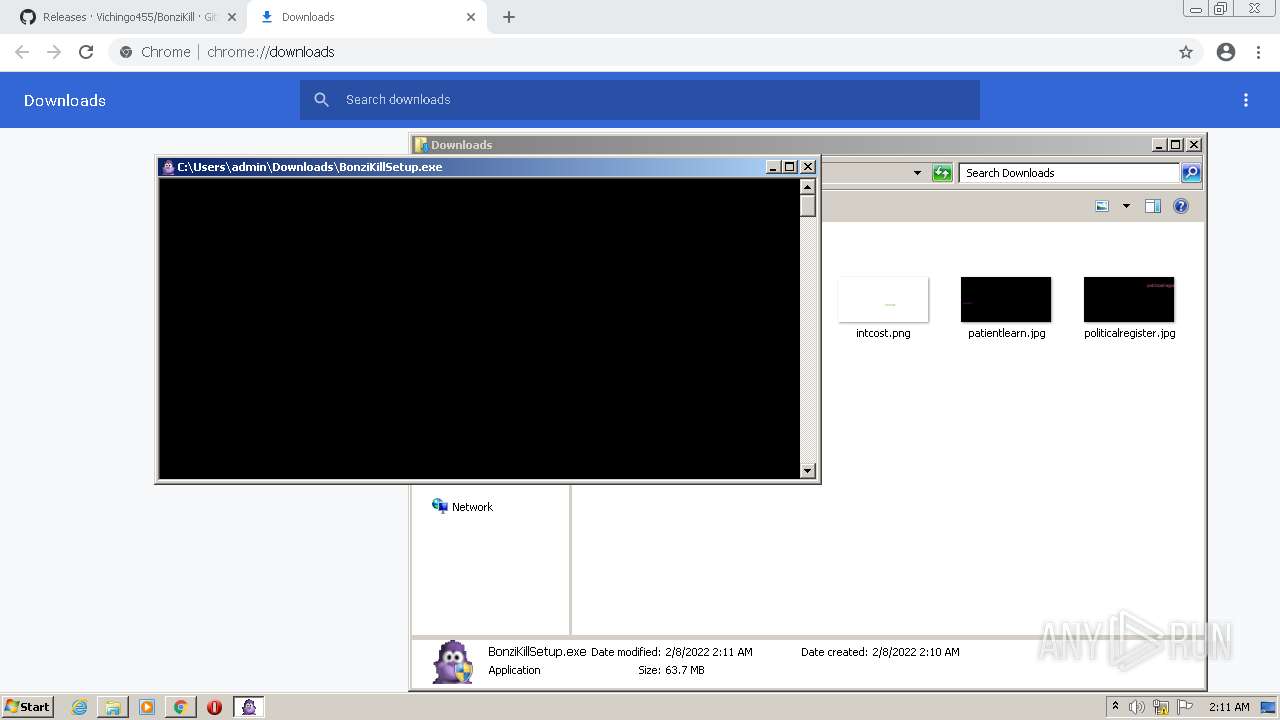1280x720 pixels.
Task: Click the magnifier icon in Chrome downloads search
Action: (321, 100)
